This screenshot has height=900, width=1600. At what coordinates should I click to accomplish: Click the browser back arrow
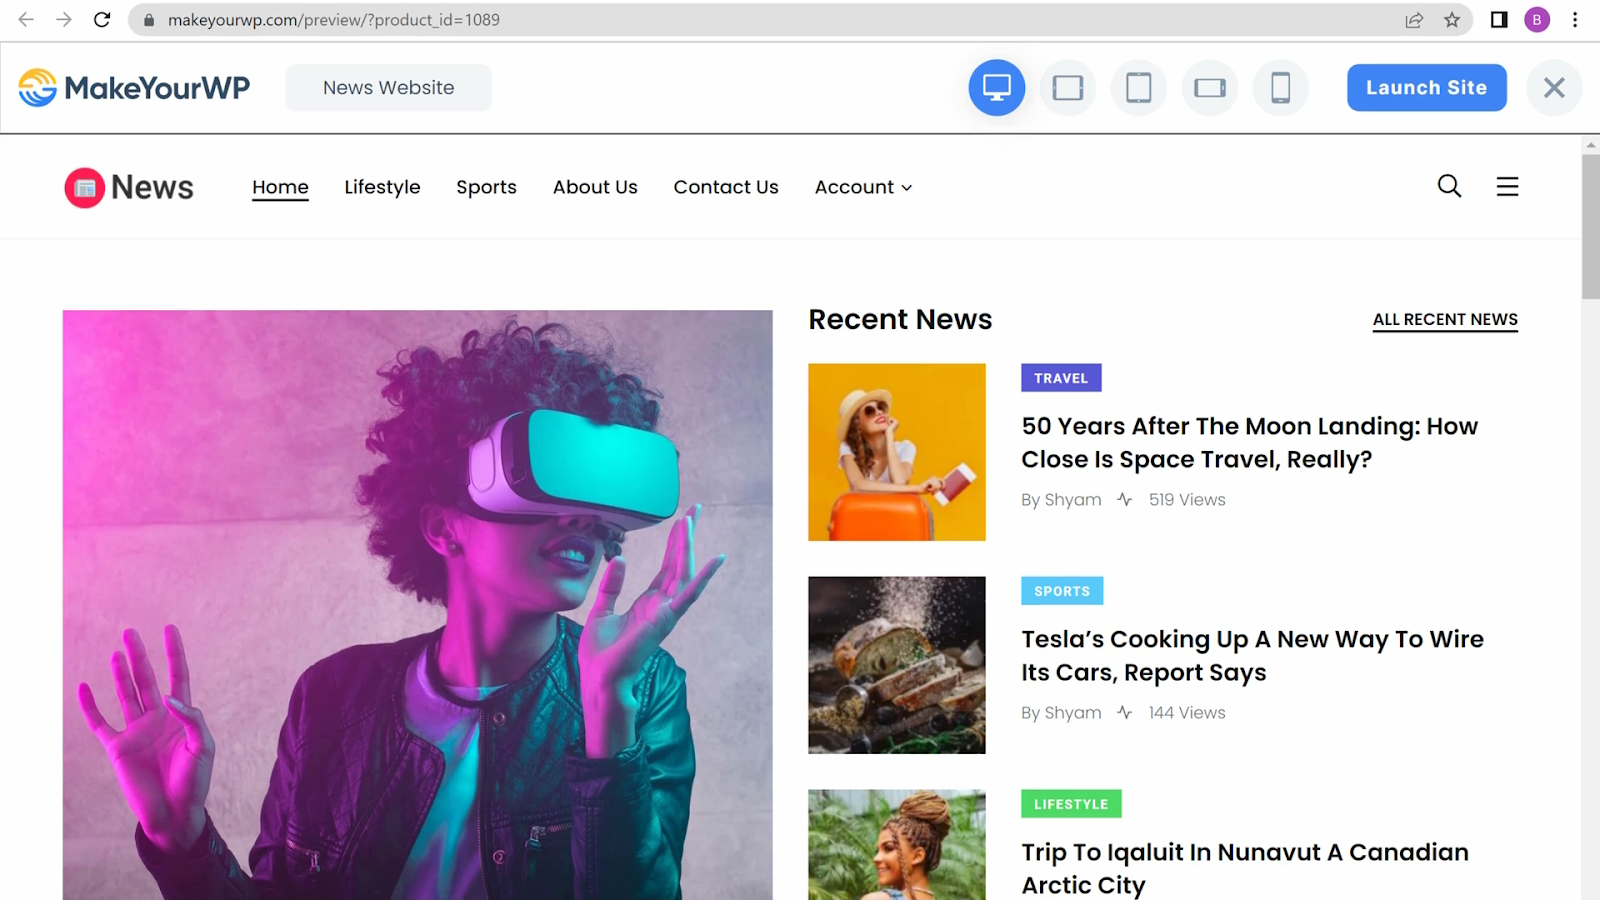(26, 20)
